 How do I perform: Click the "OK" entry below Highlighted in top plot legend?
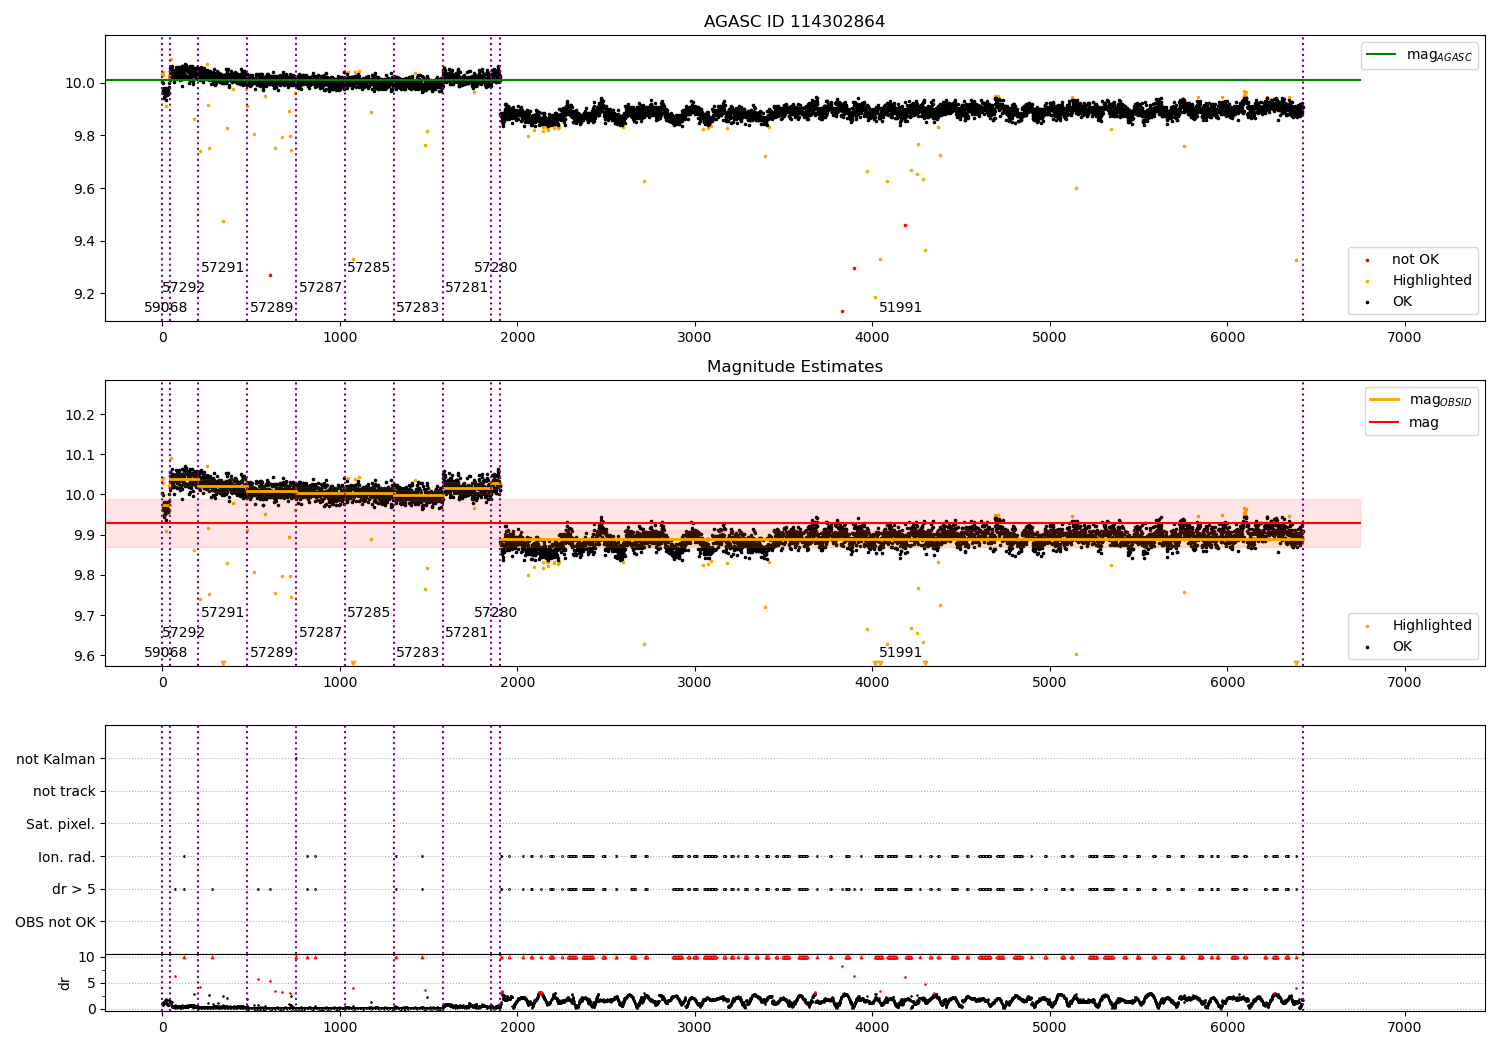pos(1389,302)
